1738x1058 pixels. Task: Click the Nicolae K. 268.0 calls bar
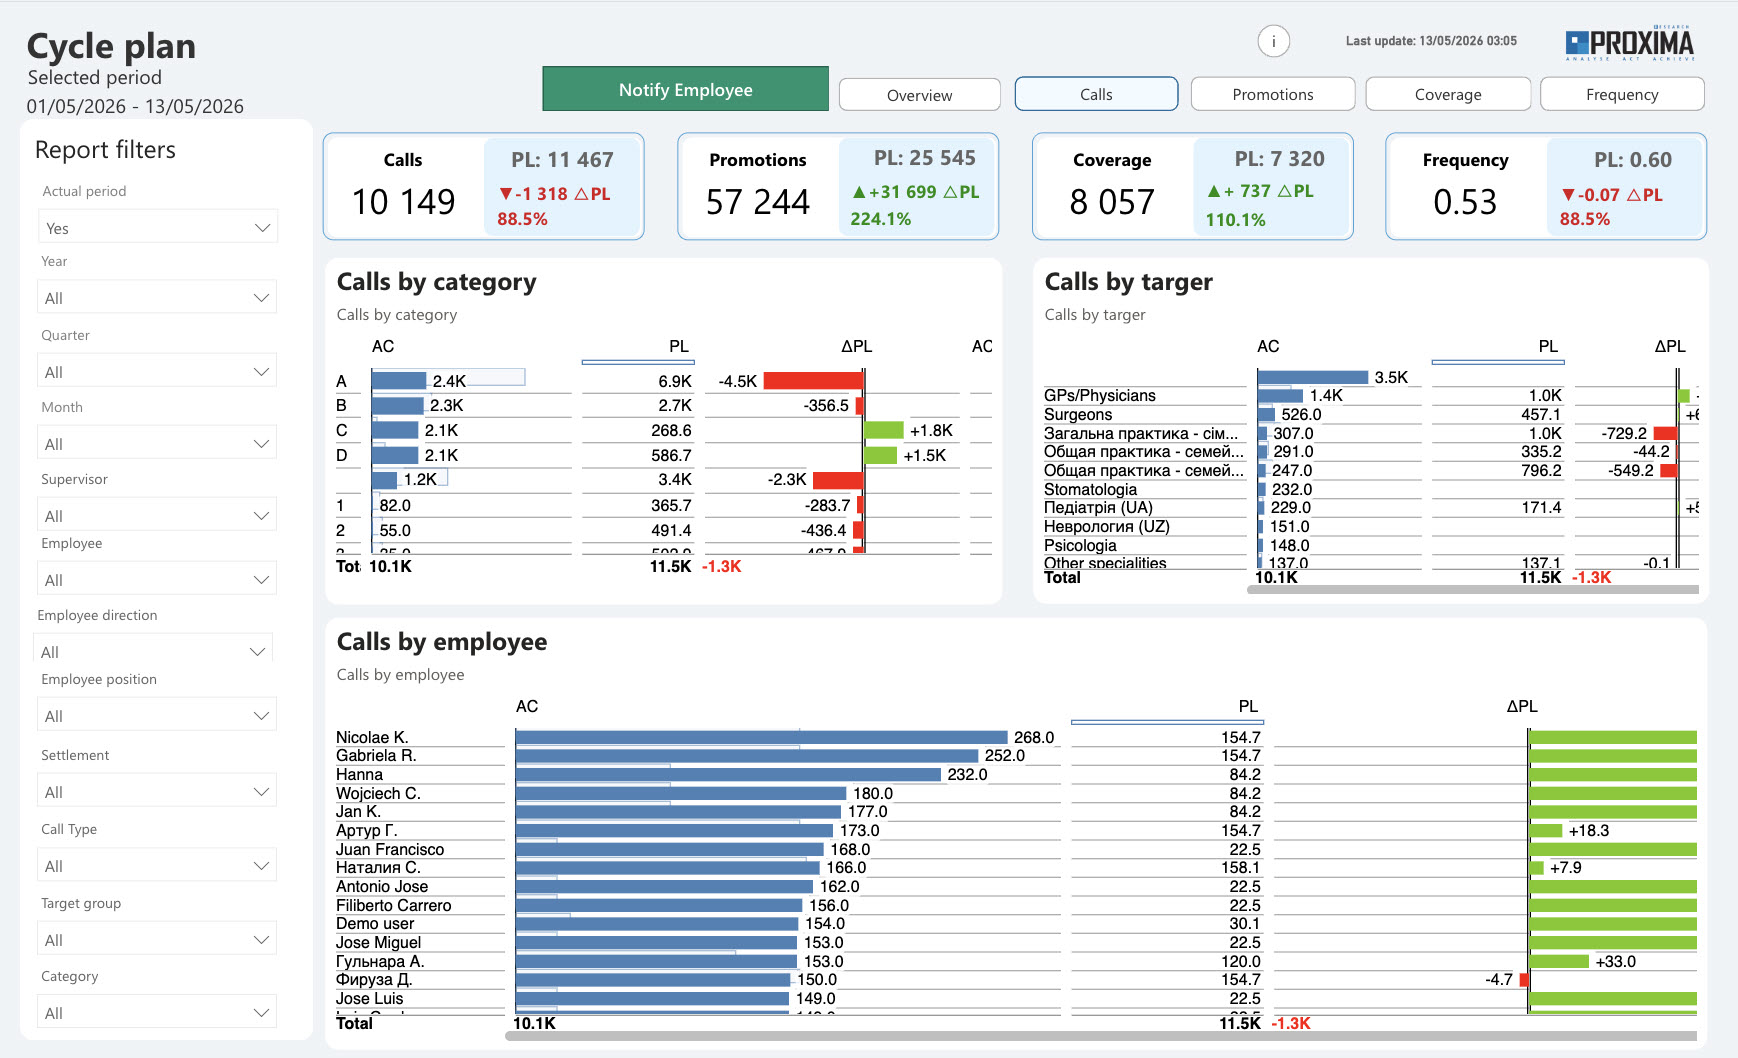pyautogui.click(x=762, y=738)
